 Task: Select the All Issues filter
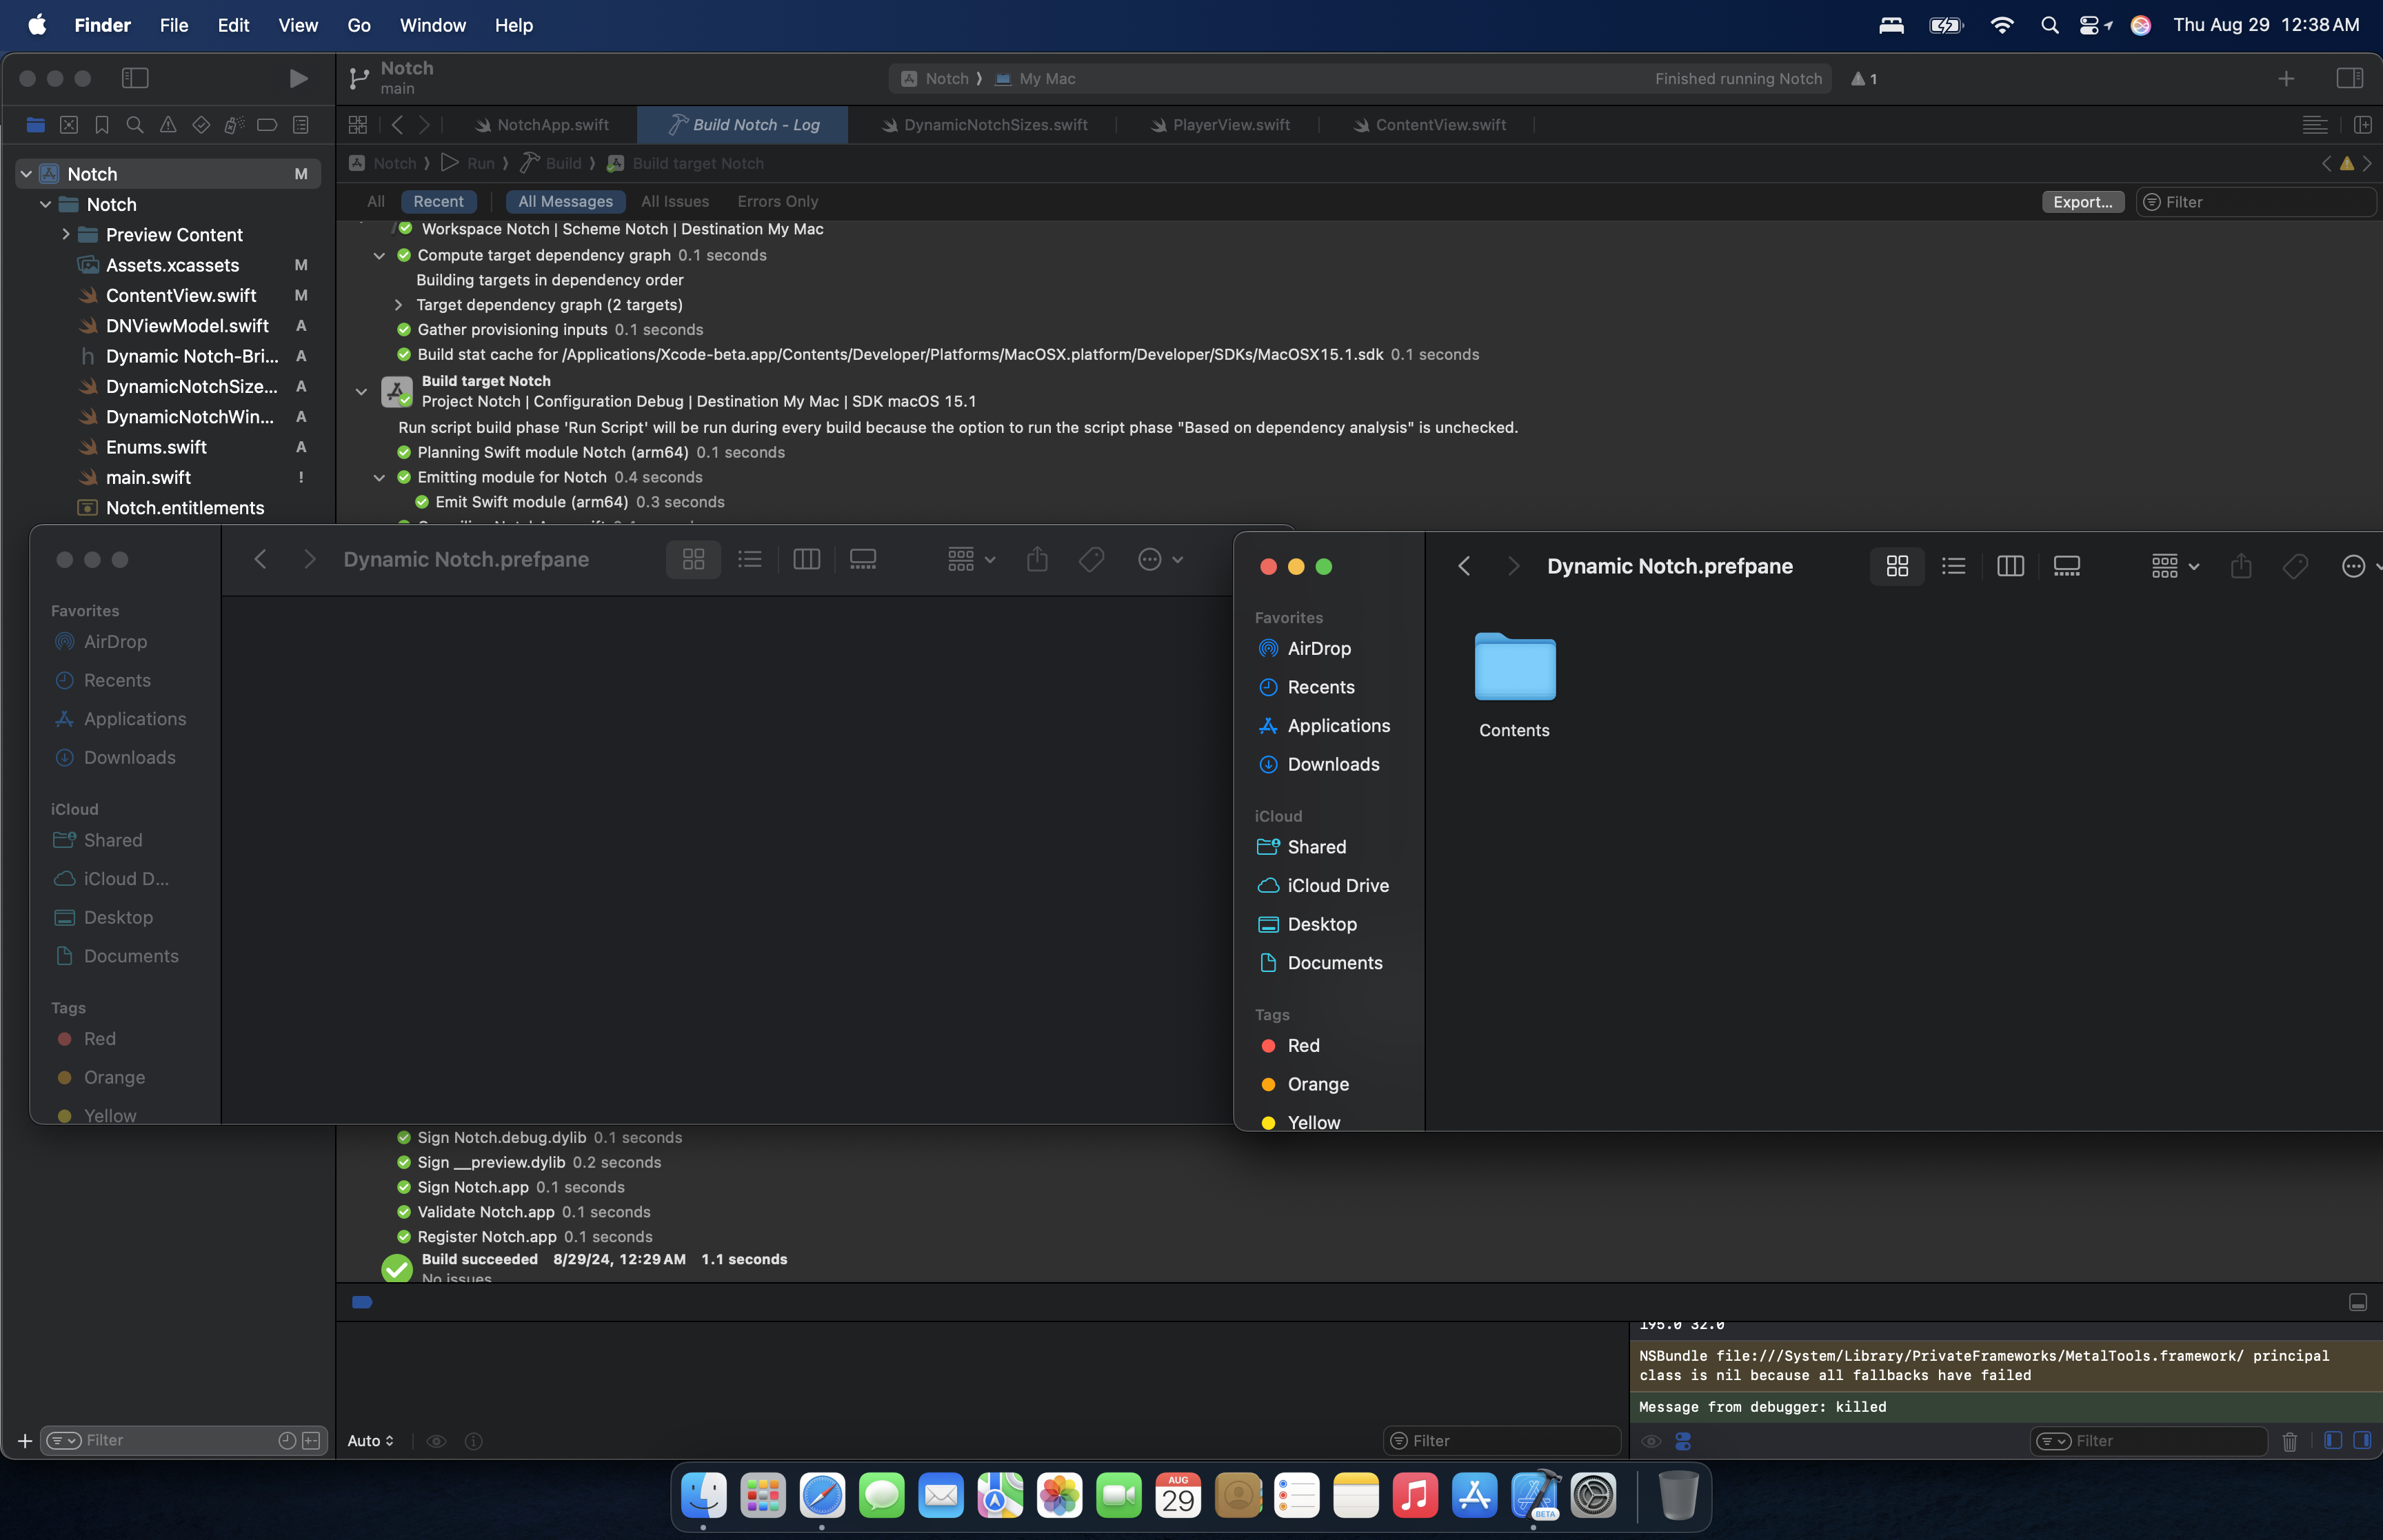click(675, 202)
